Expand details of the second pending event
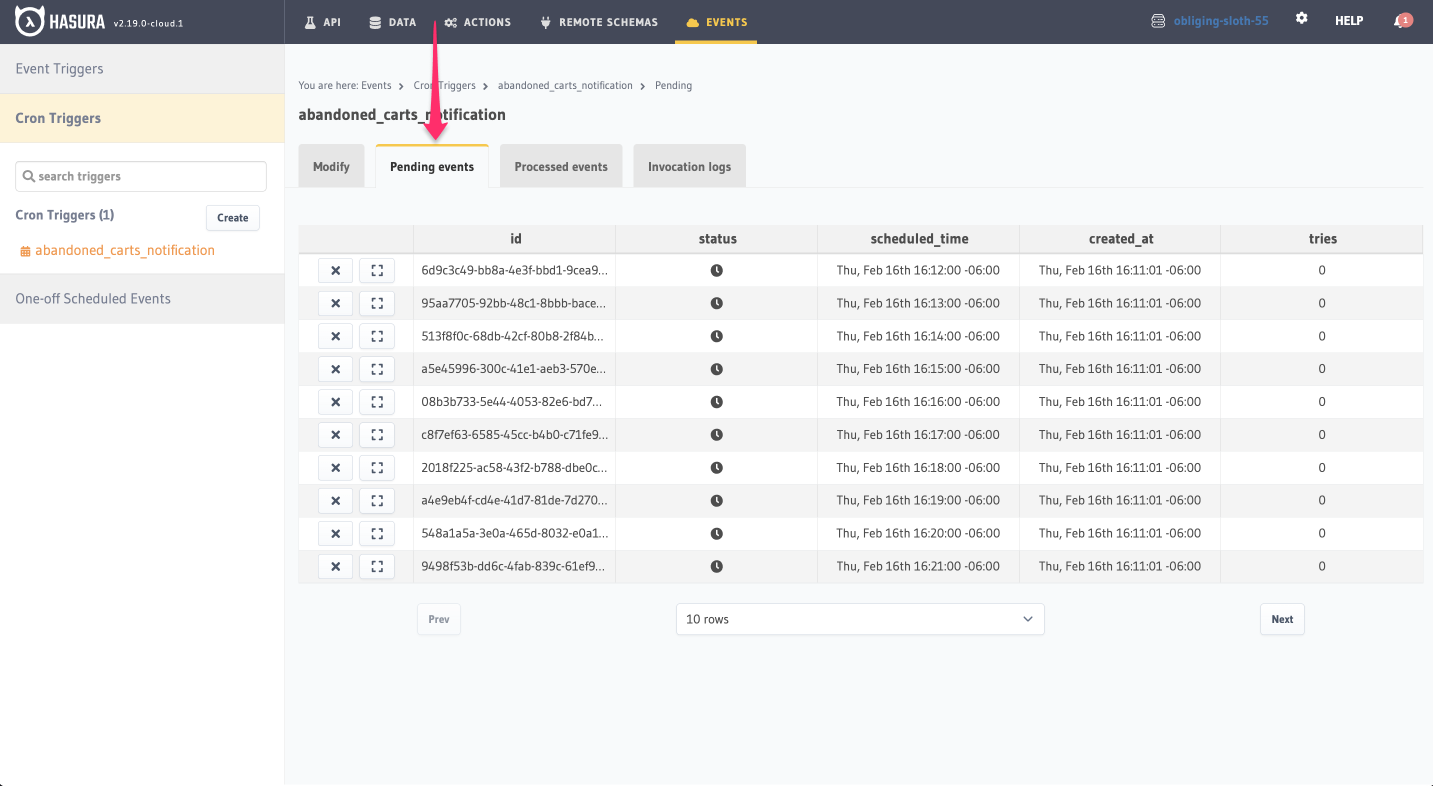Screen dimensions: 1433x786 pos(377,303)
